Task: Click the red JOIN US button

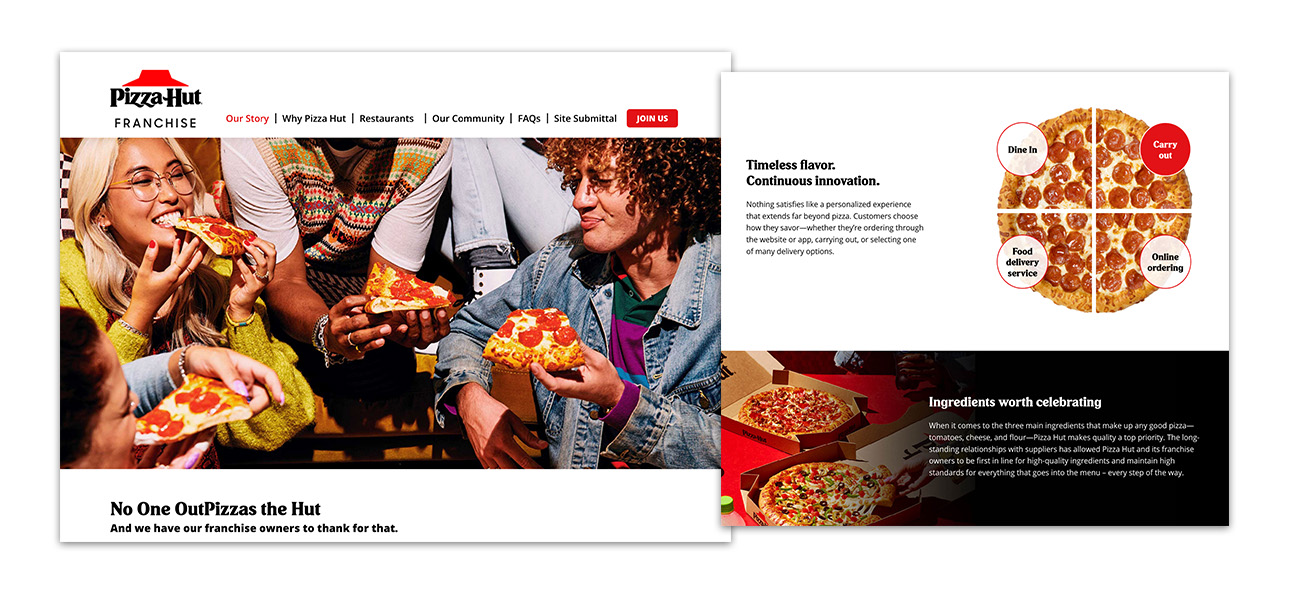Action: coord(652,118)
